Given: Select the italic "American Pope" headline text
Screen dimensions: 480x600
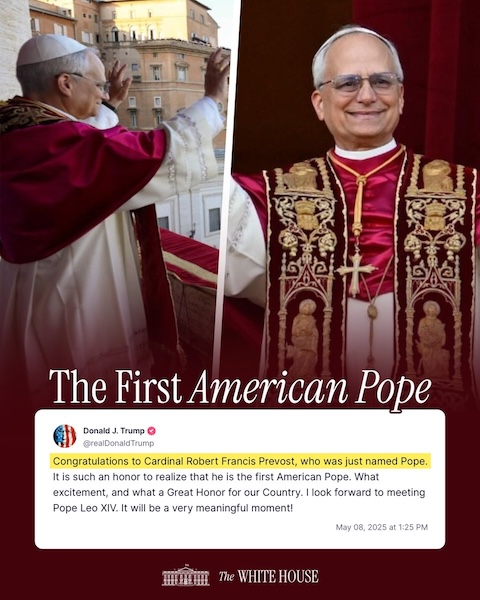Looking at the screenshot, I should point(309,388).
